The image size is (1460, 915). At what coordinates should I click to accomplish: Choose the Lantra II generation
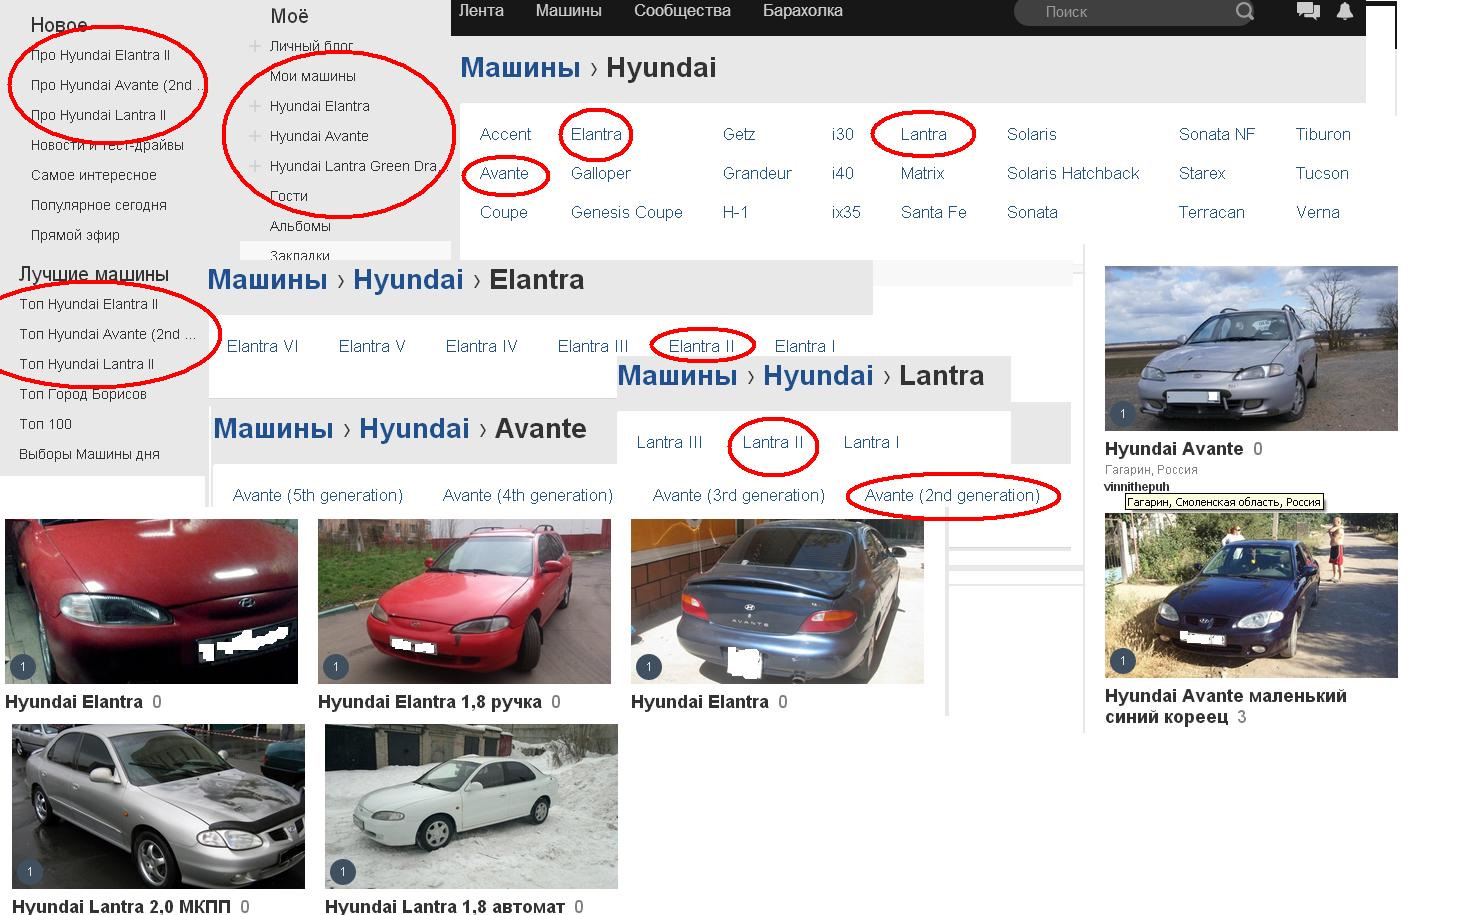[x=772, y=442]
